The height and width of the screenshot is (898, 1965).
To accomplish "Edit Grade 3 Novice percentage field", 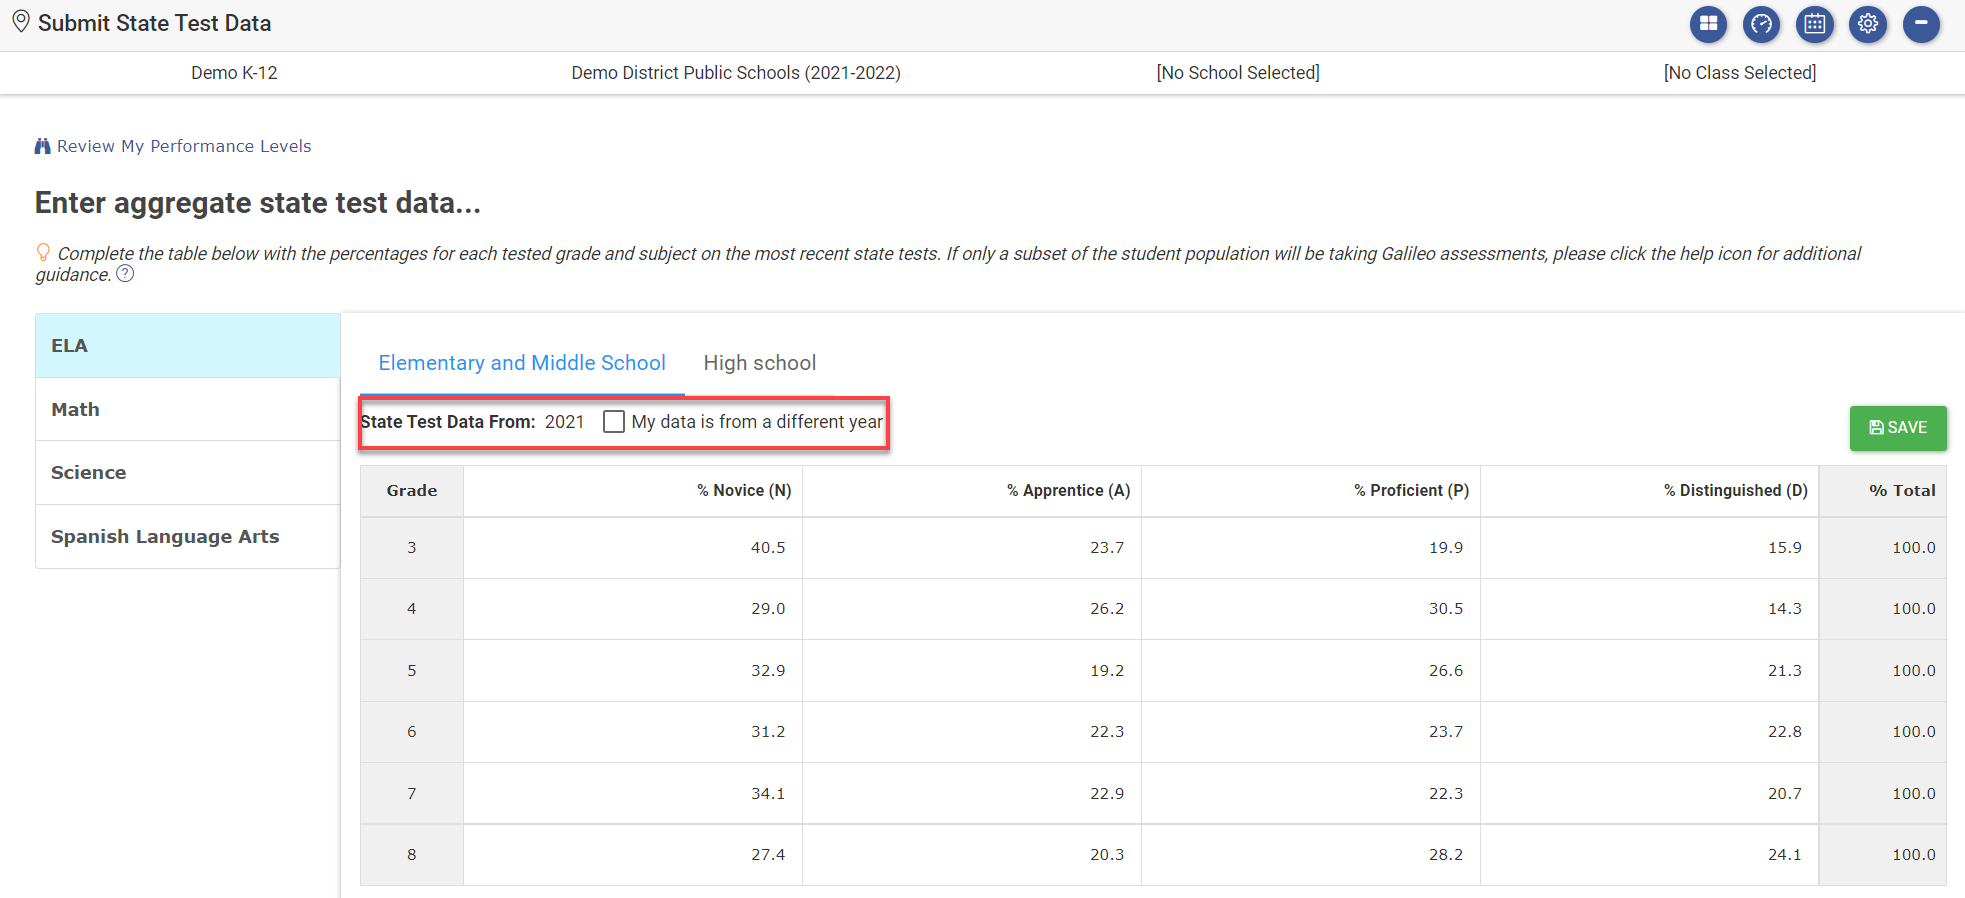I will (x=633, y=548).
